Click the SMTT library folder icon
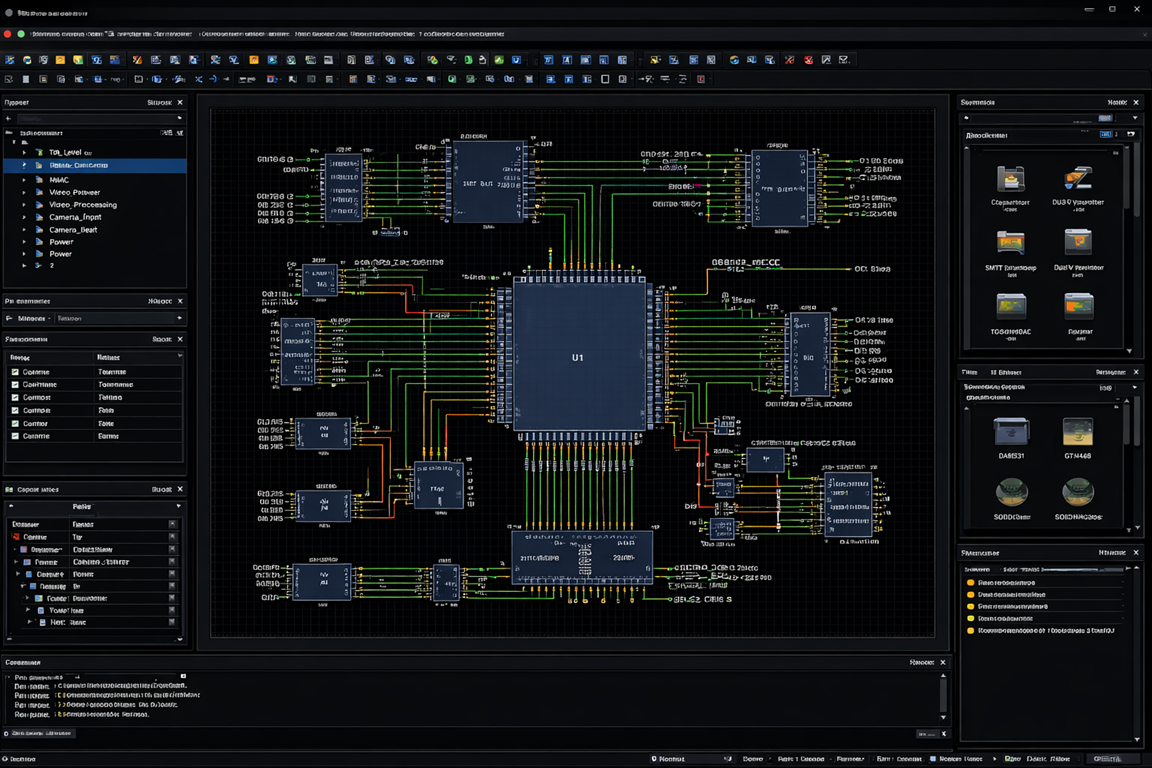The height and width of the screenshot is (768, 1152). [1011, 243]
